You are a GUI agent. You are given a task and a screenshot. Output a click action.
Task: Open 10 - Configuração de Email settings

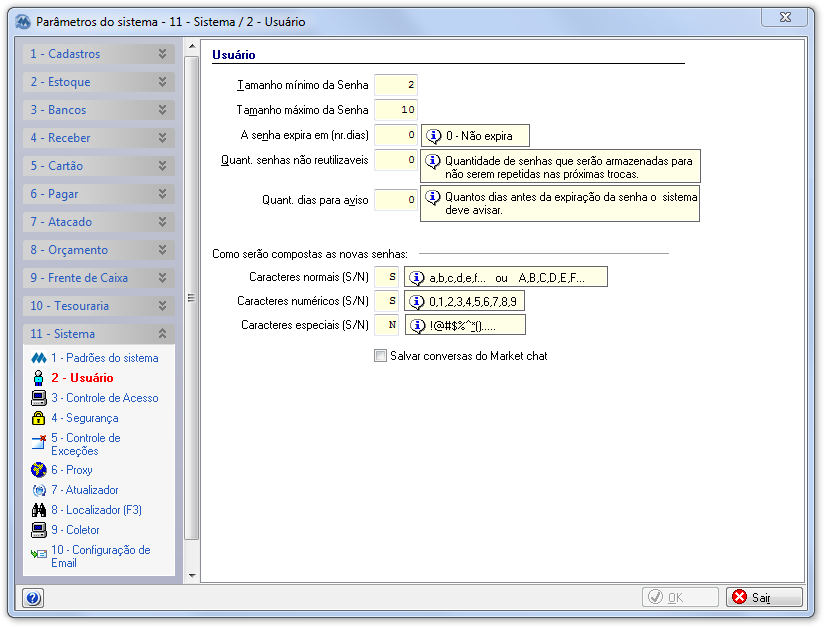[100, 556]
